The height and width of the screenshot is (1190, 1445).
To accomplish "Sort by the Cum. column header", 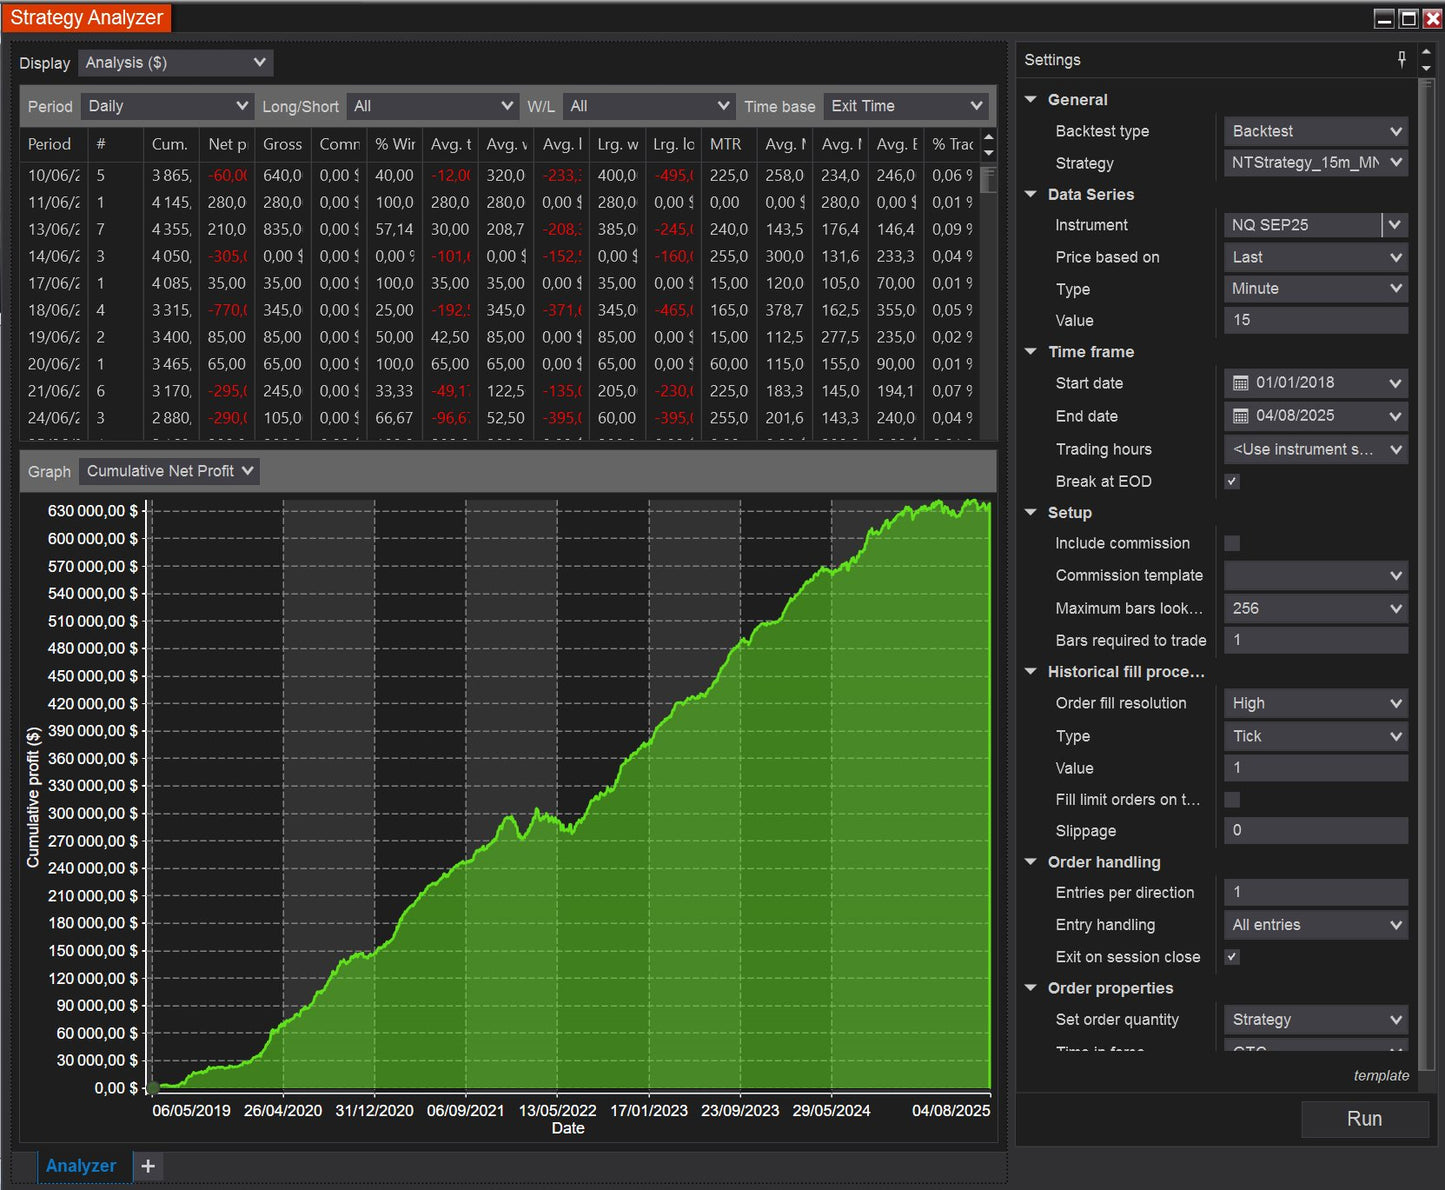I will (170, 144).
